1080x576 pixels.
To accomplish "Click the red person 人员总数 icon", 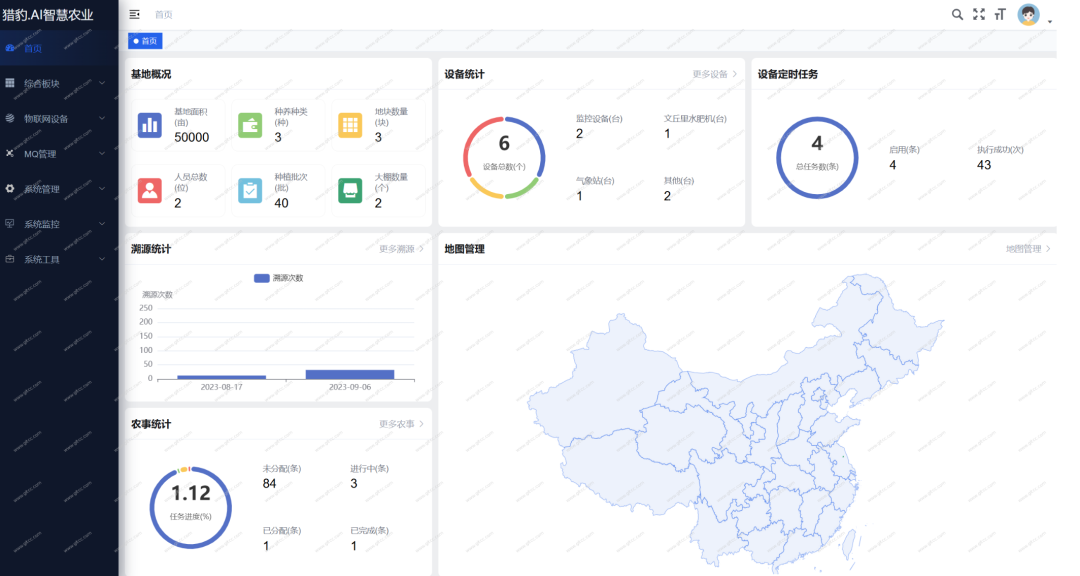I will (149, 191).
